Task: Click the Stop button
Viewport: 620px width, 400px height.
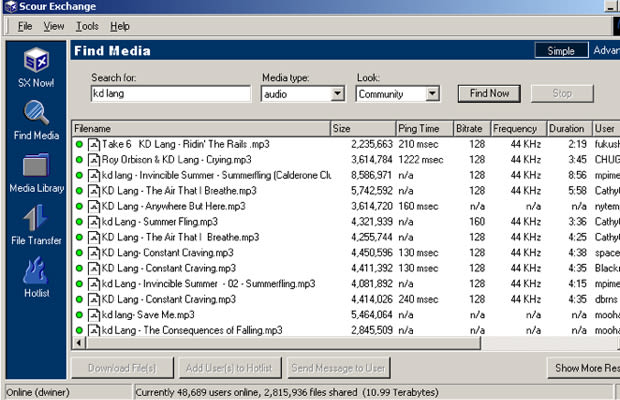Action: point(562,94)
